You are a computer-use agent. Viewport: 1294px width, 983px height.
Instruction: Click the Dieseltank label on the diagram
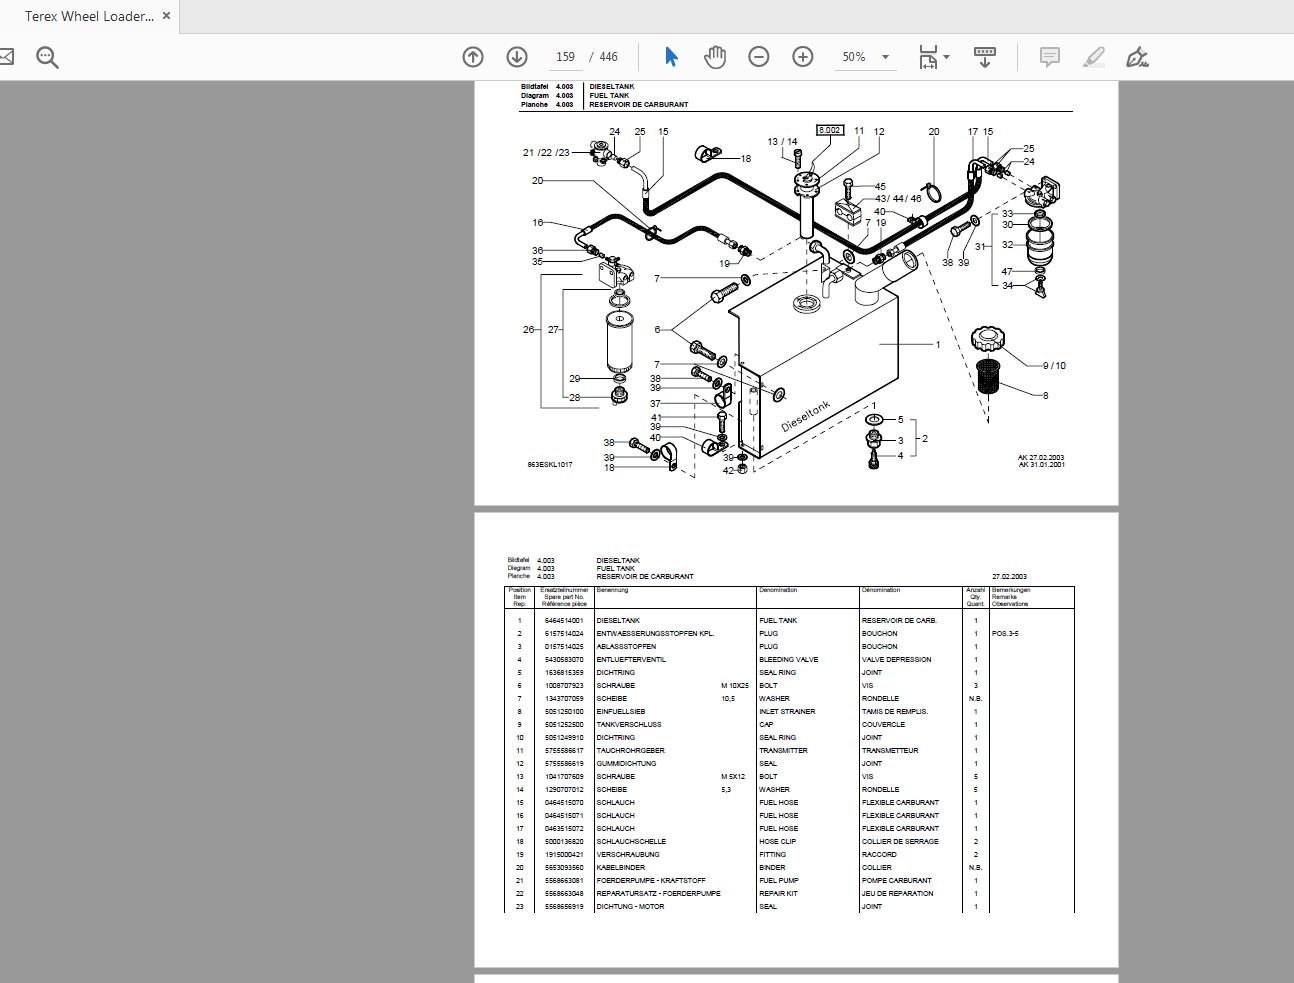tap(806, 417)
